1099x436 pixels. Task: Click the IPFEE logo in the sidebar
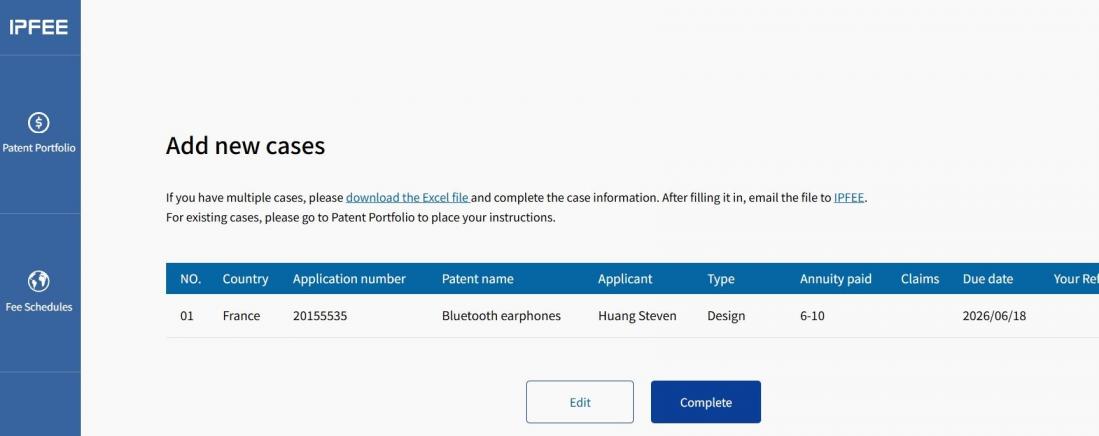tap(40, 27)
